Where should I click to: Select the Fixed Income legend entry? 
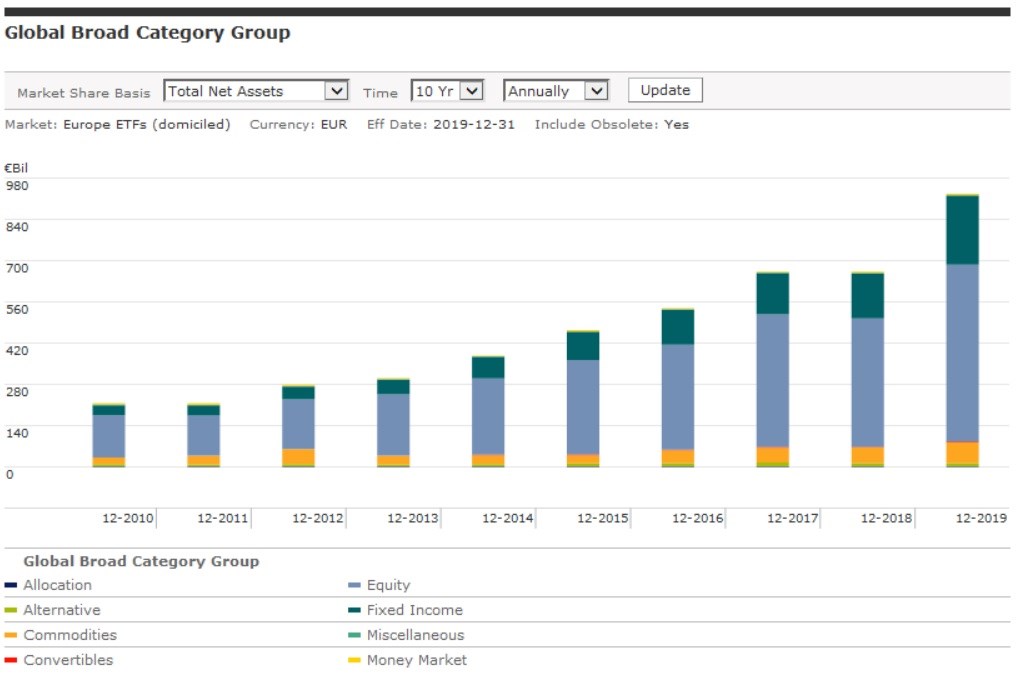pos(414,610)
